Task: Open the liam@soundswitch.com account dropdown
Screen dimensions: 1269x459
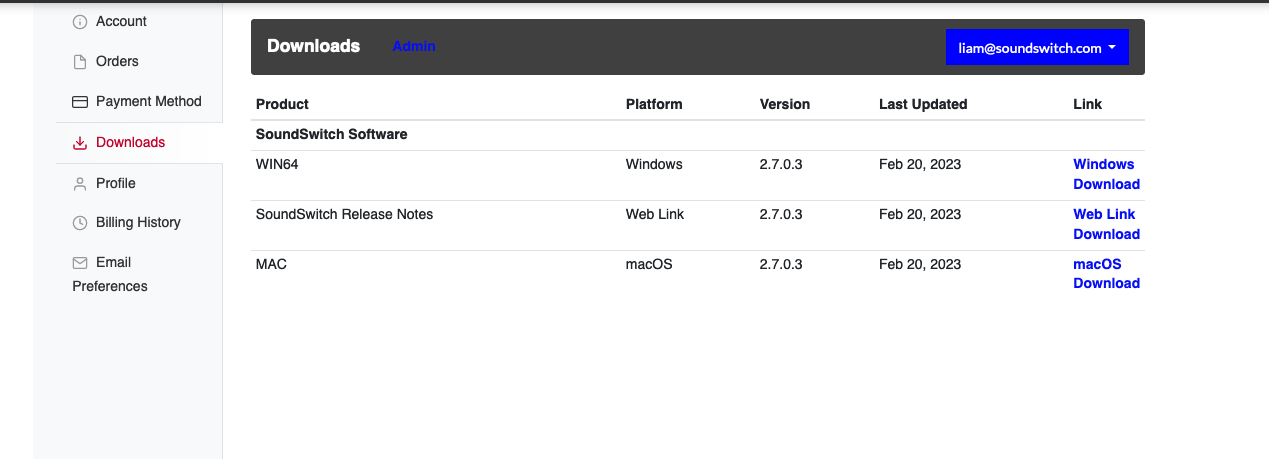Action: 1037,47
